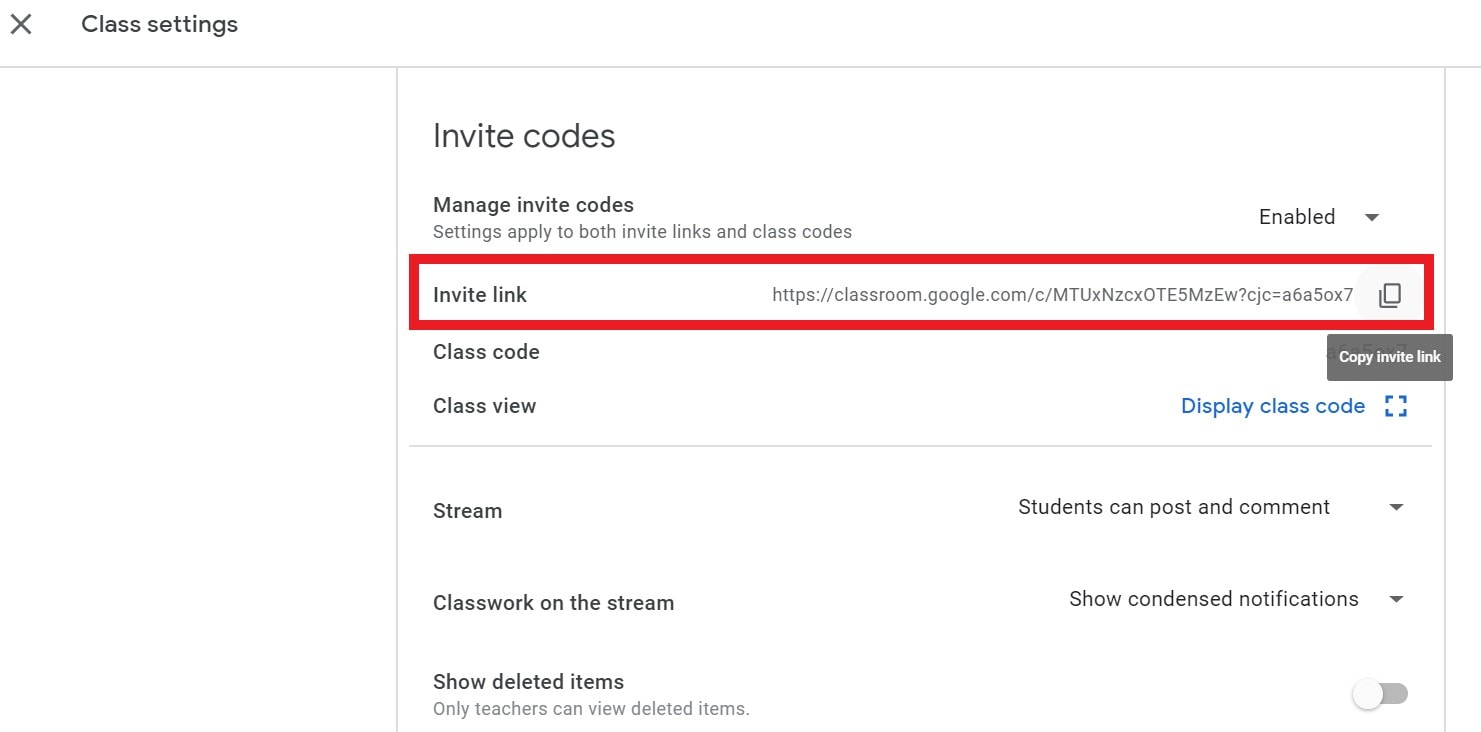Click the Display class code fullscreen icon
The height and width of the screenshot is (732, 1481).
click(x=1396, y=406)
